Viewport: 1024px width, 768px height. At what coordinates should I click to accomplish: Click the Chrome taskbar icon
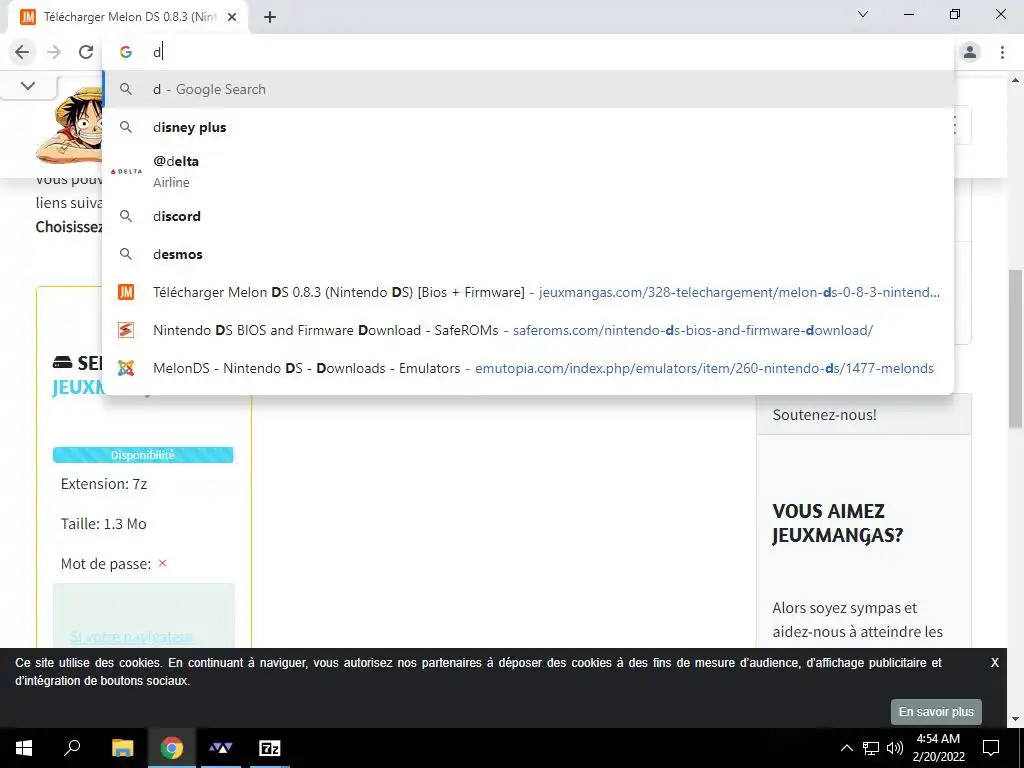point(172,748)
